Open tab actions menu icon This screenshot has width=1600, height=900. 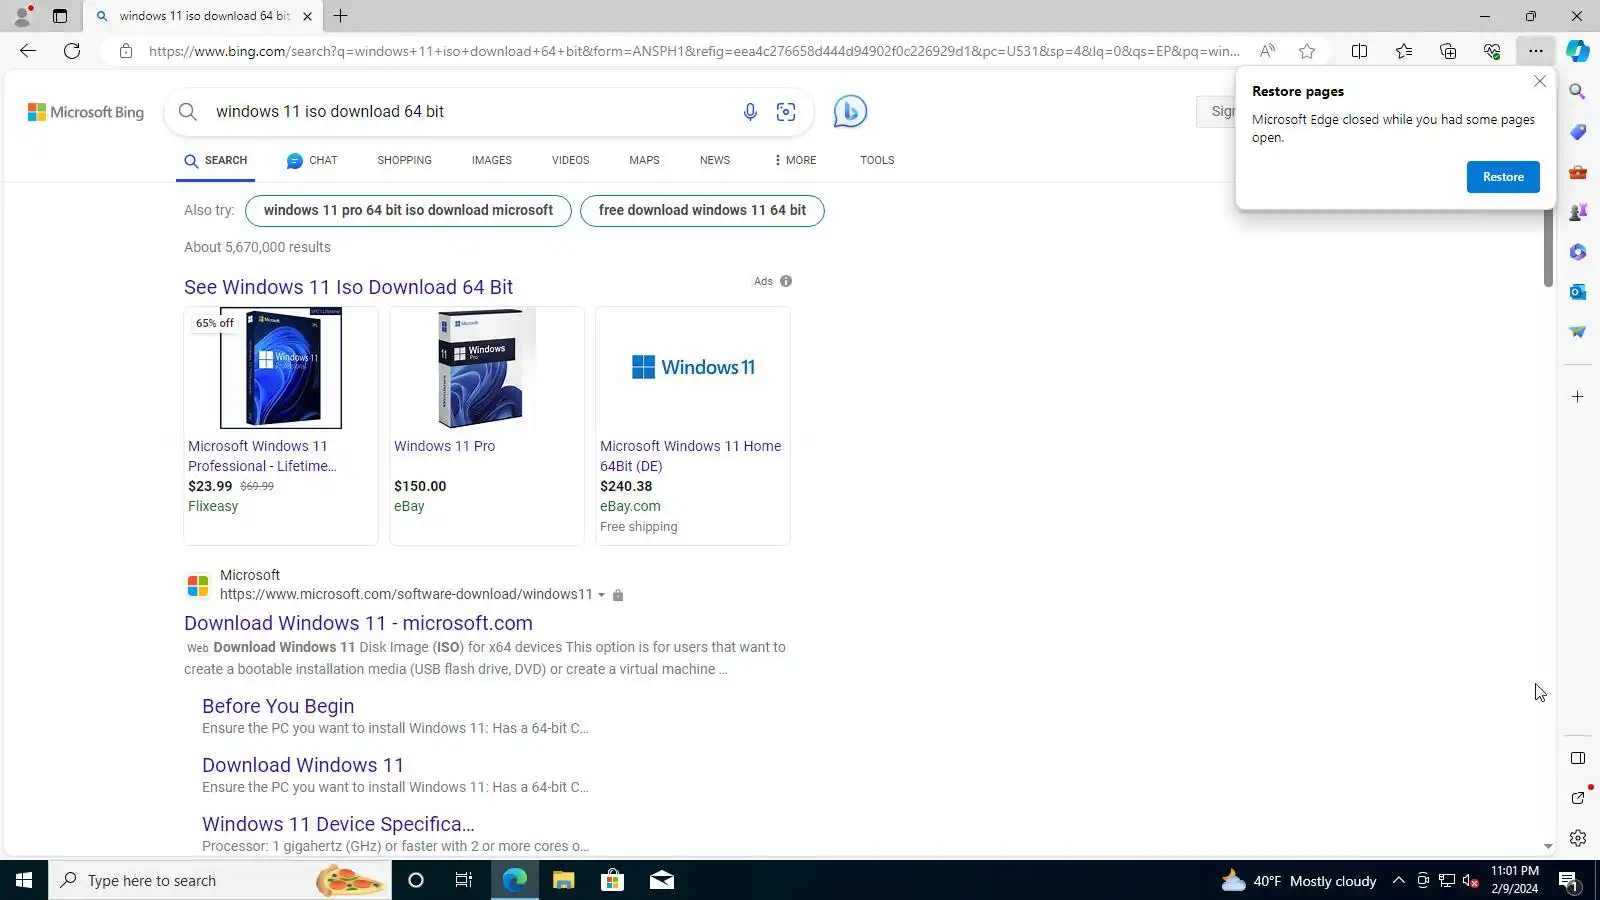point(60,16)
